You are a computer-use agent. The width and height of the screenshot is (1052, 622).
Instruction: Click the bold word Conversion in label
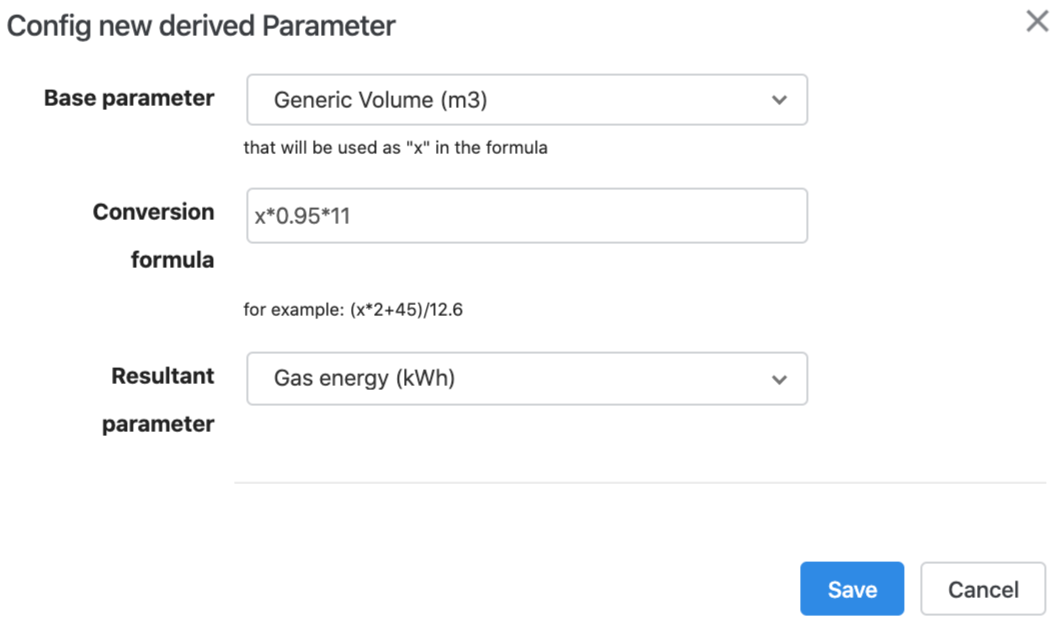[x=154, y=212]
